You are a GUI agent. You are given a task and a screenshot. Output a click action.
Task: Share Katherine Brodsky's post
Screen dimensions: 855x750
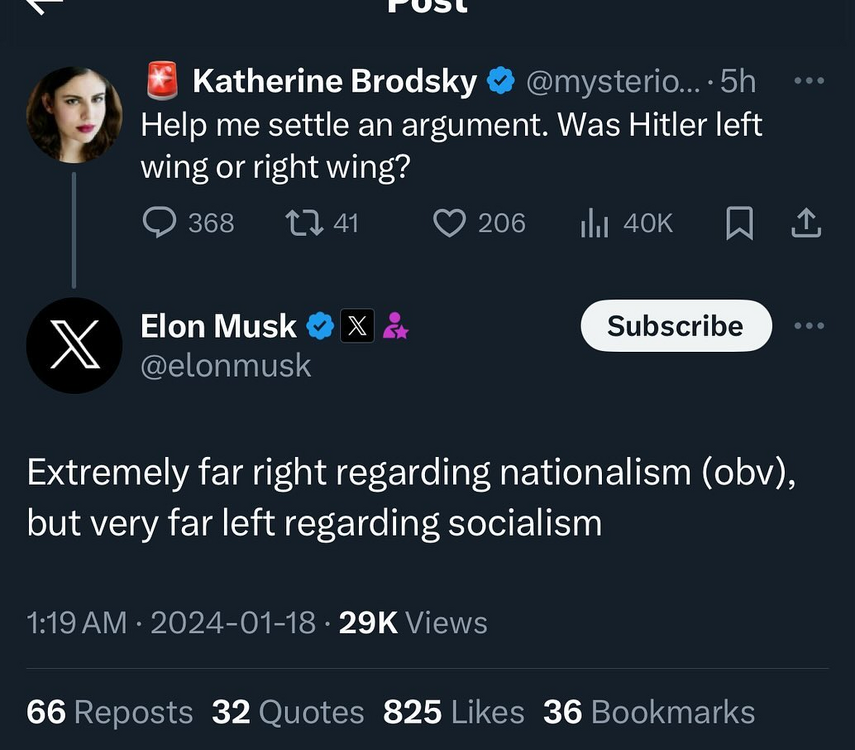(806, 222)
